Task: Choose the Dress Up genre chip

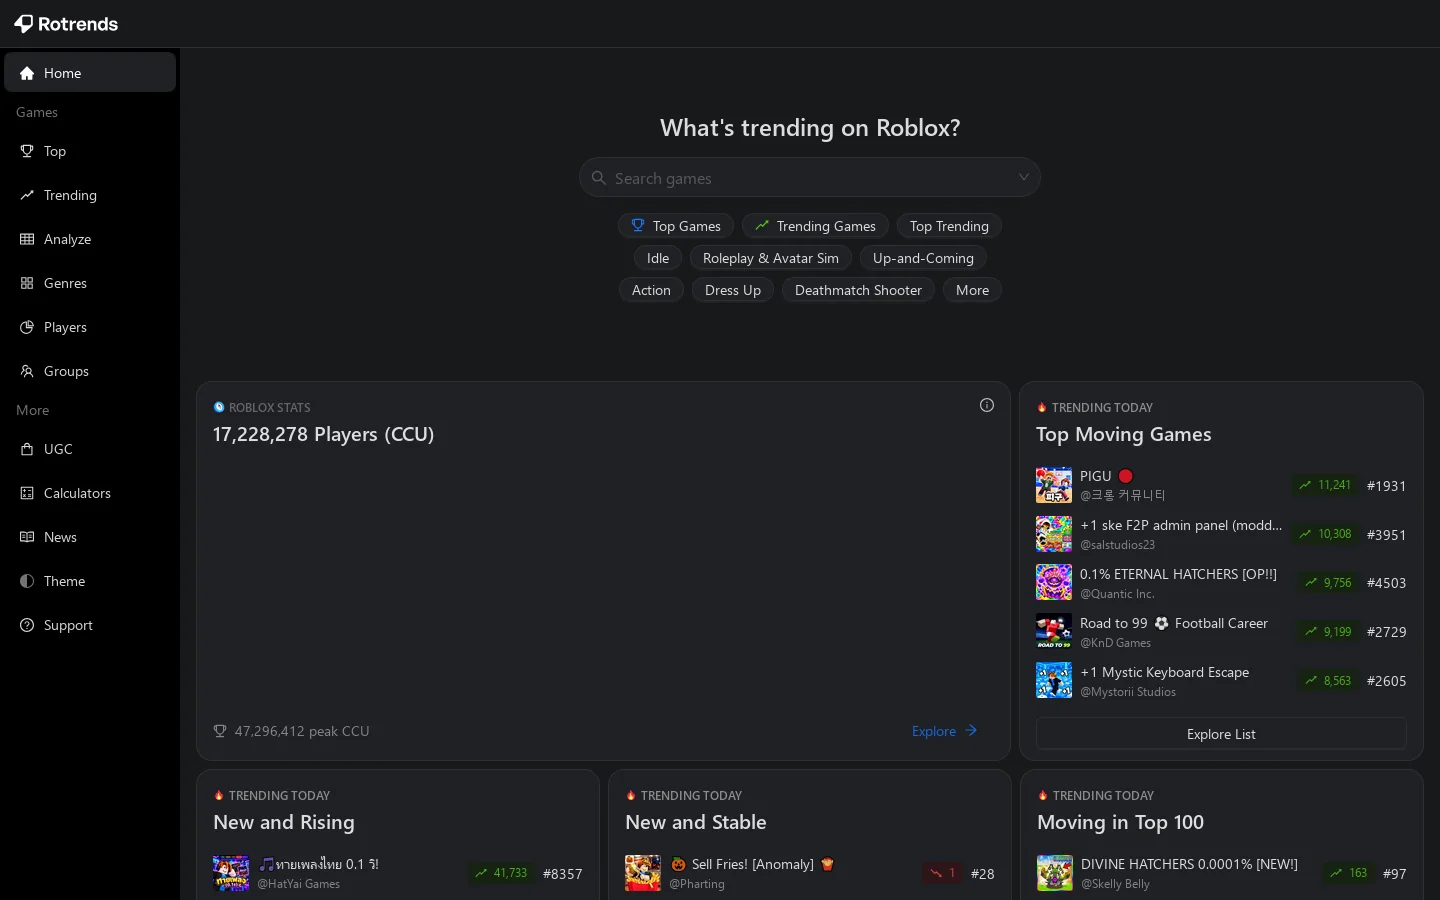Action: point(733,290)
